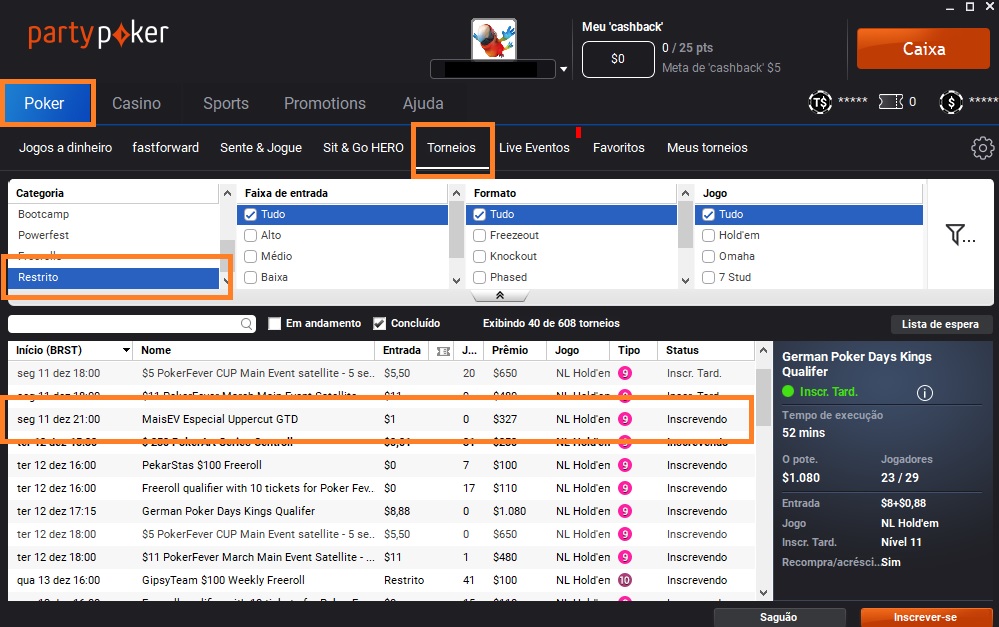Open the Favoritos section
The height and width of the screenshot is (627, 999).
pos(619,148)
